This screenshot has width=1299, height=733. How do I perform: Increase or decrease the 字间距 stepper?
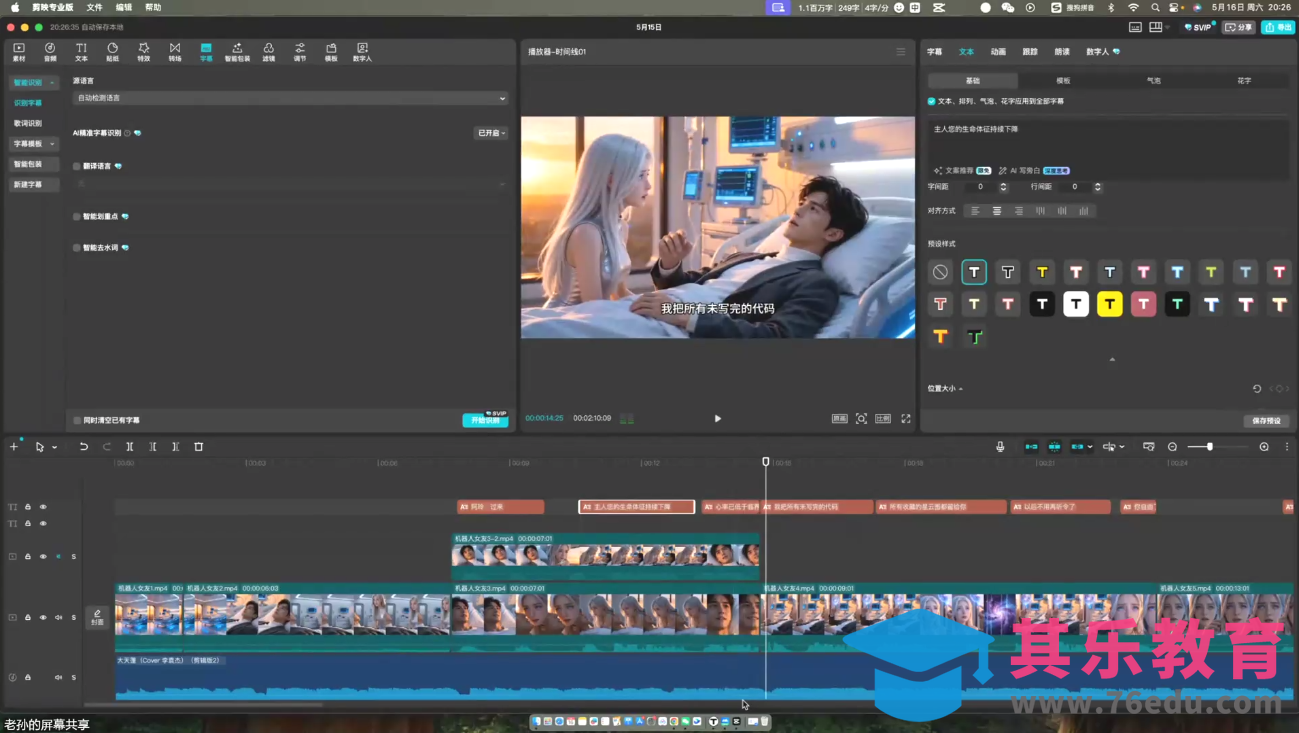(1004, 187)
